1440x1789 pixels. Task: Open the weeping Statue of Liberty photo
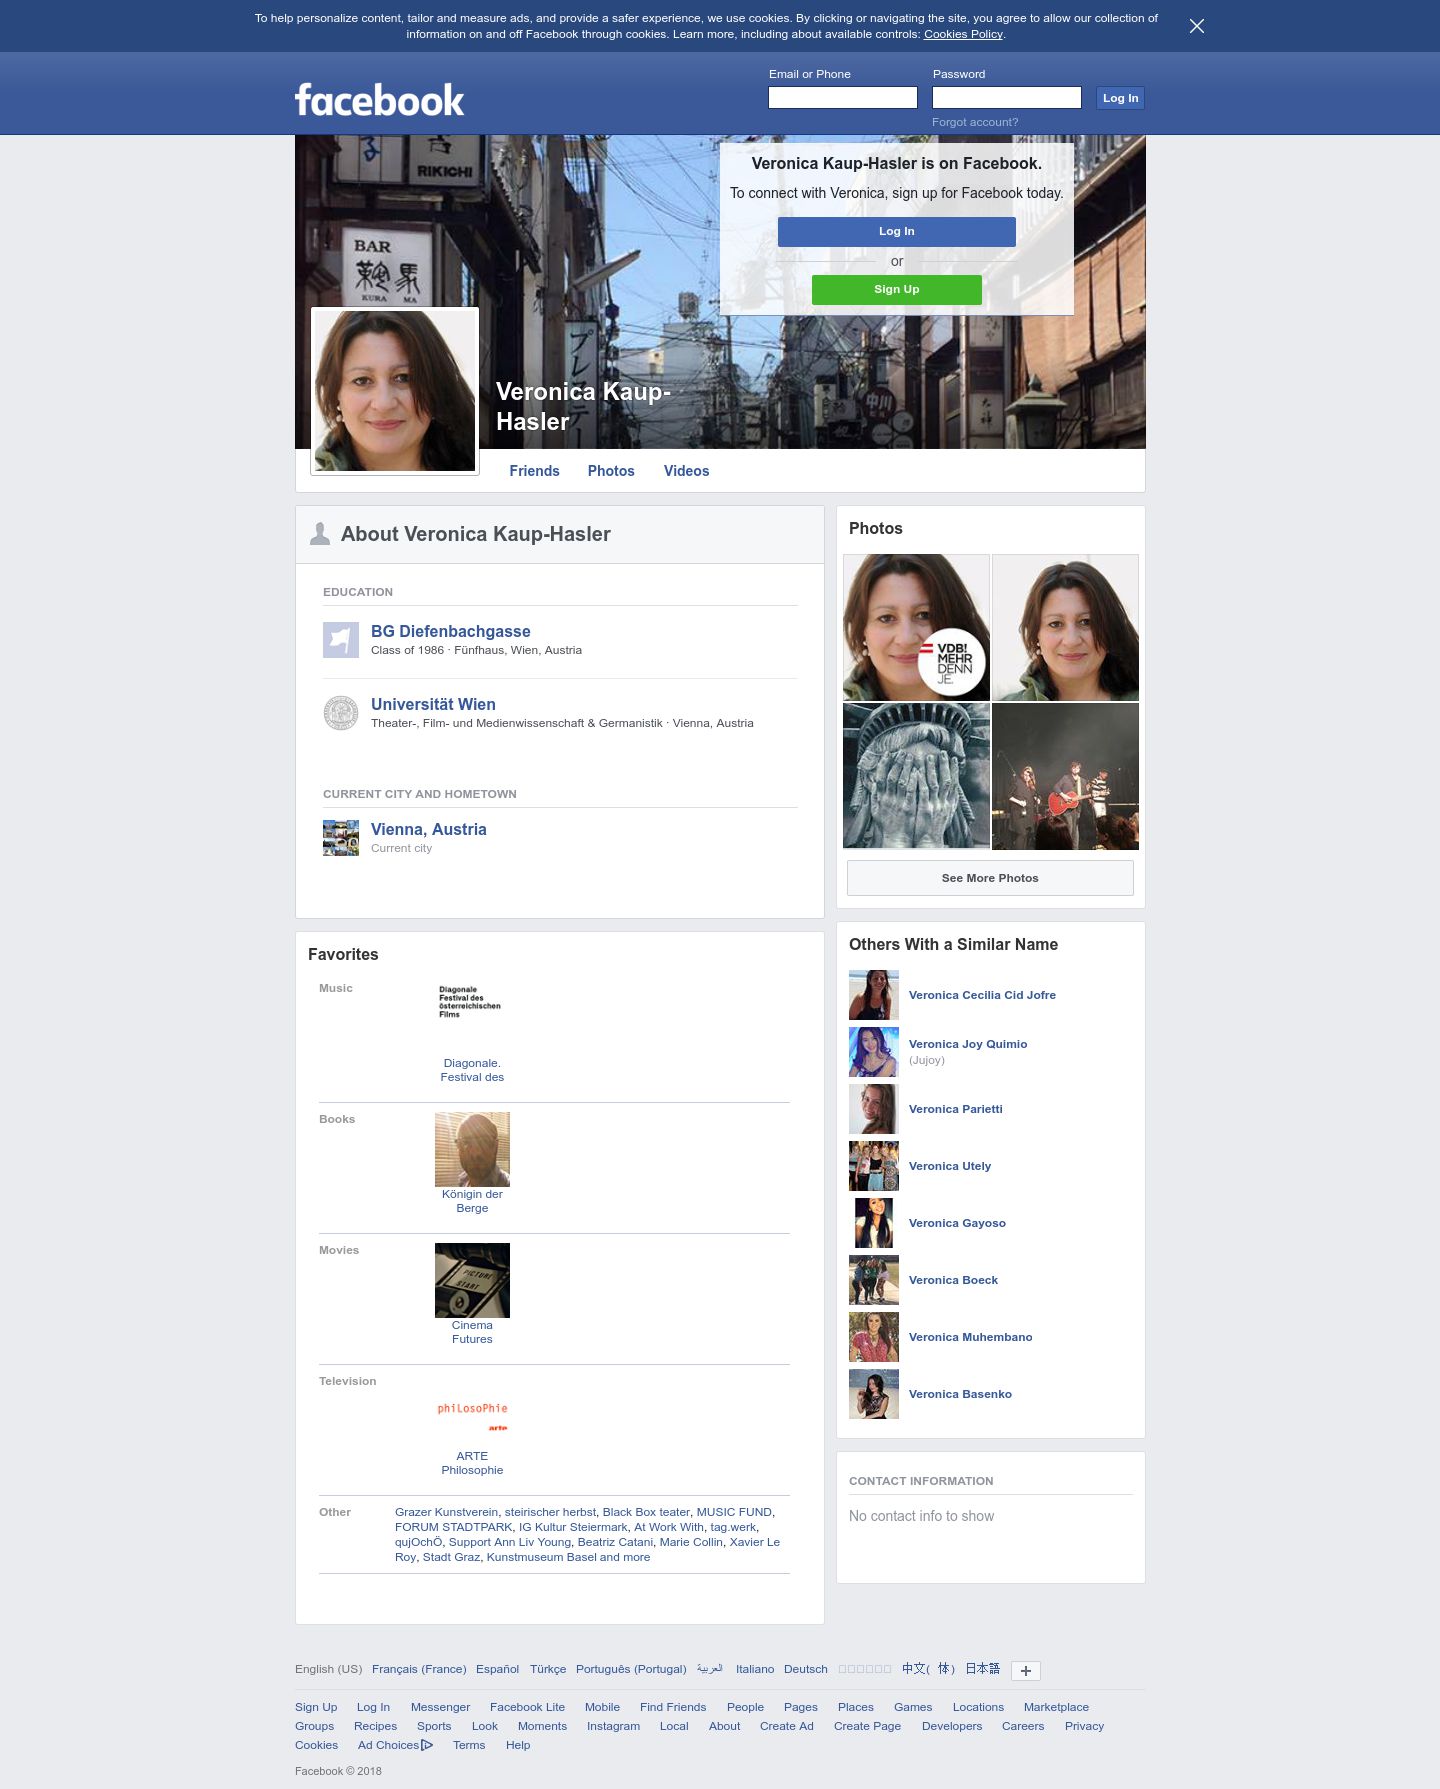(x=916, y=776)
